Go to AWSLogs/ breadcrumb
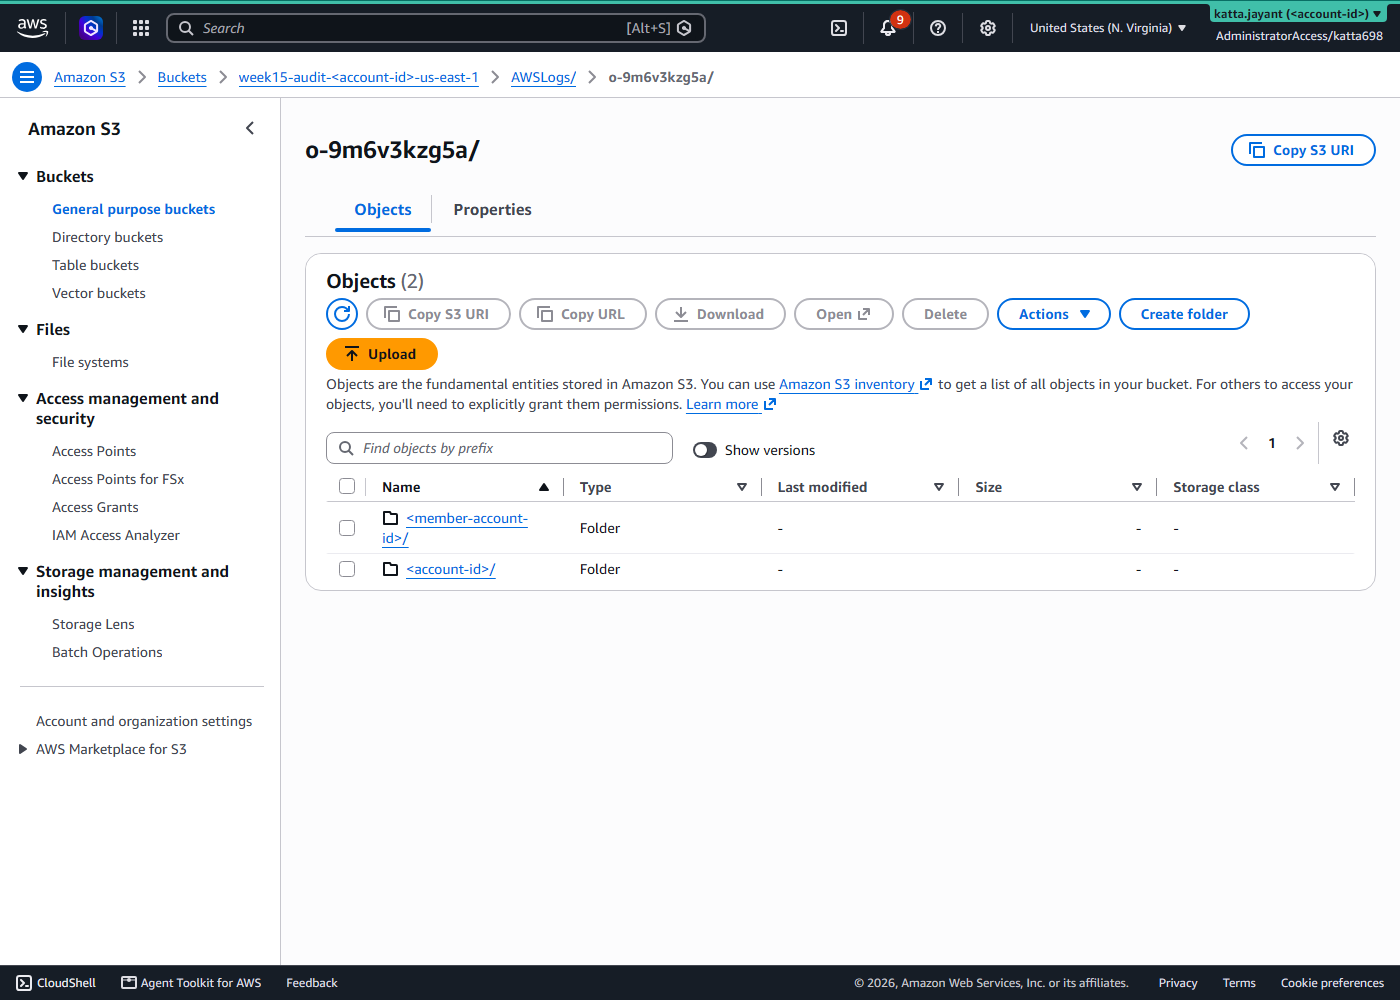This screenshot has height=1000, width=1400. pos(543,77)
